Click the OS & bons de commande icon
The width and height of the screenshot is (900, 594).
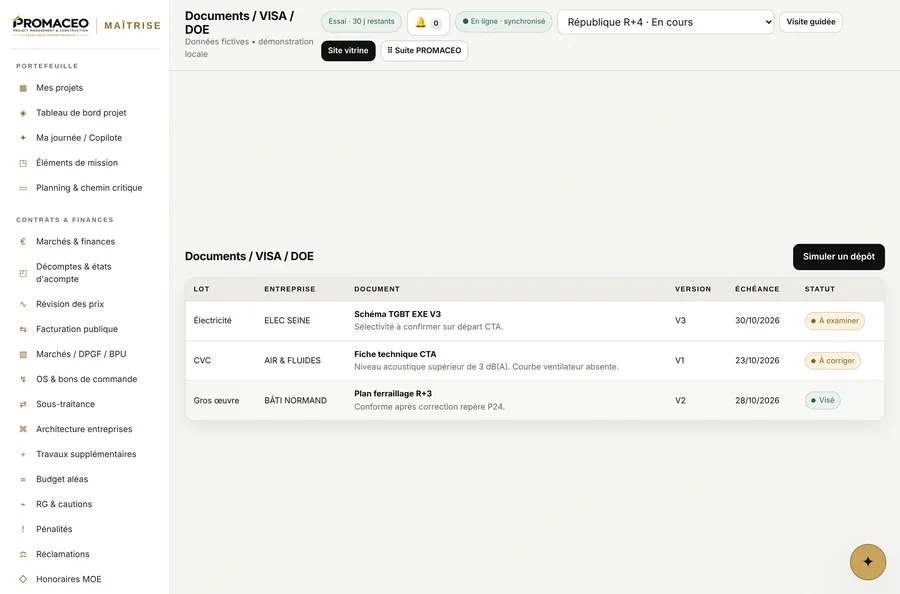(x=23, y=379)
